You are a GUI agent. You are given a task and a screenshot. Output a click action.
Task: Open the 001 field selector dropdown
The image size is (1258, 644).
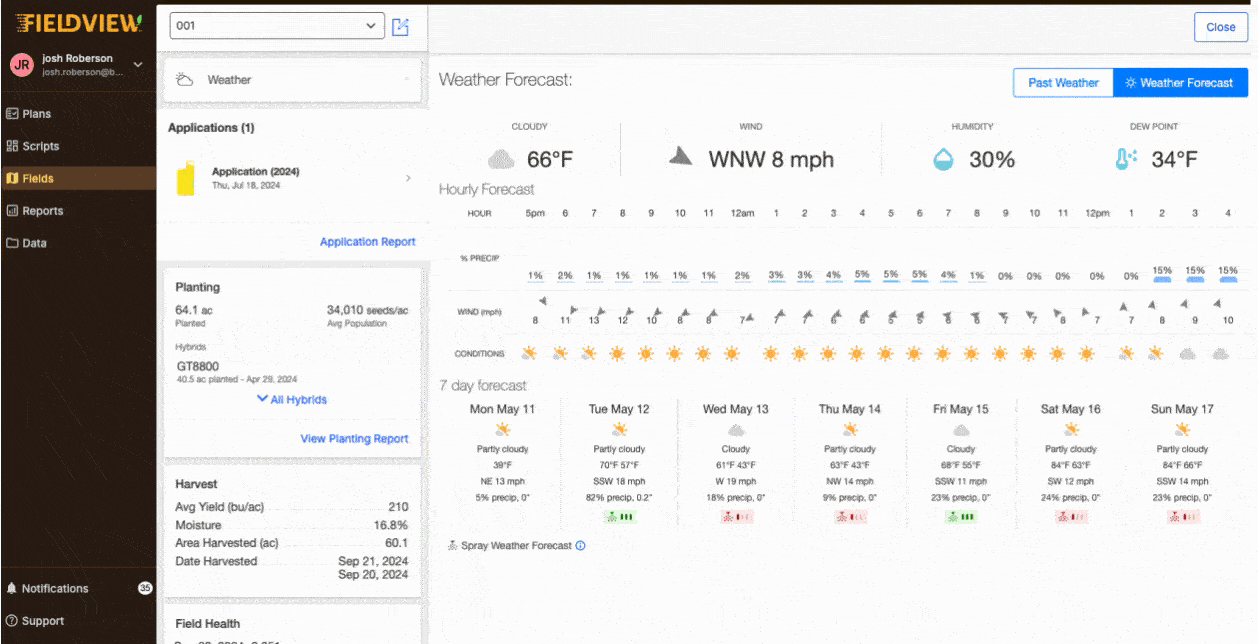pos(277,26)
